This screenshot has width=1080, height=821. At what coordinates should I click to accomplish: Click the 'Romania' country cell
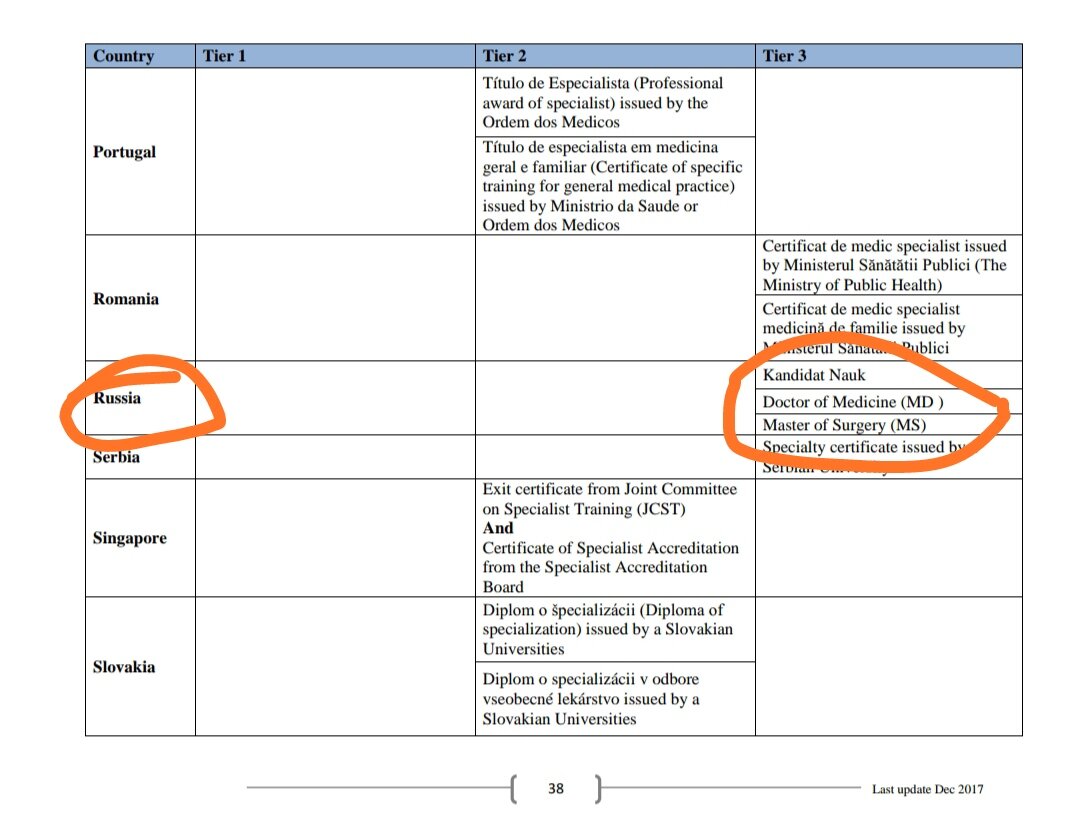coord(141,298)
